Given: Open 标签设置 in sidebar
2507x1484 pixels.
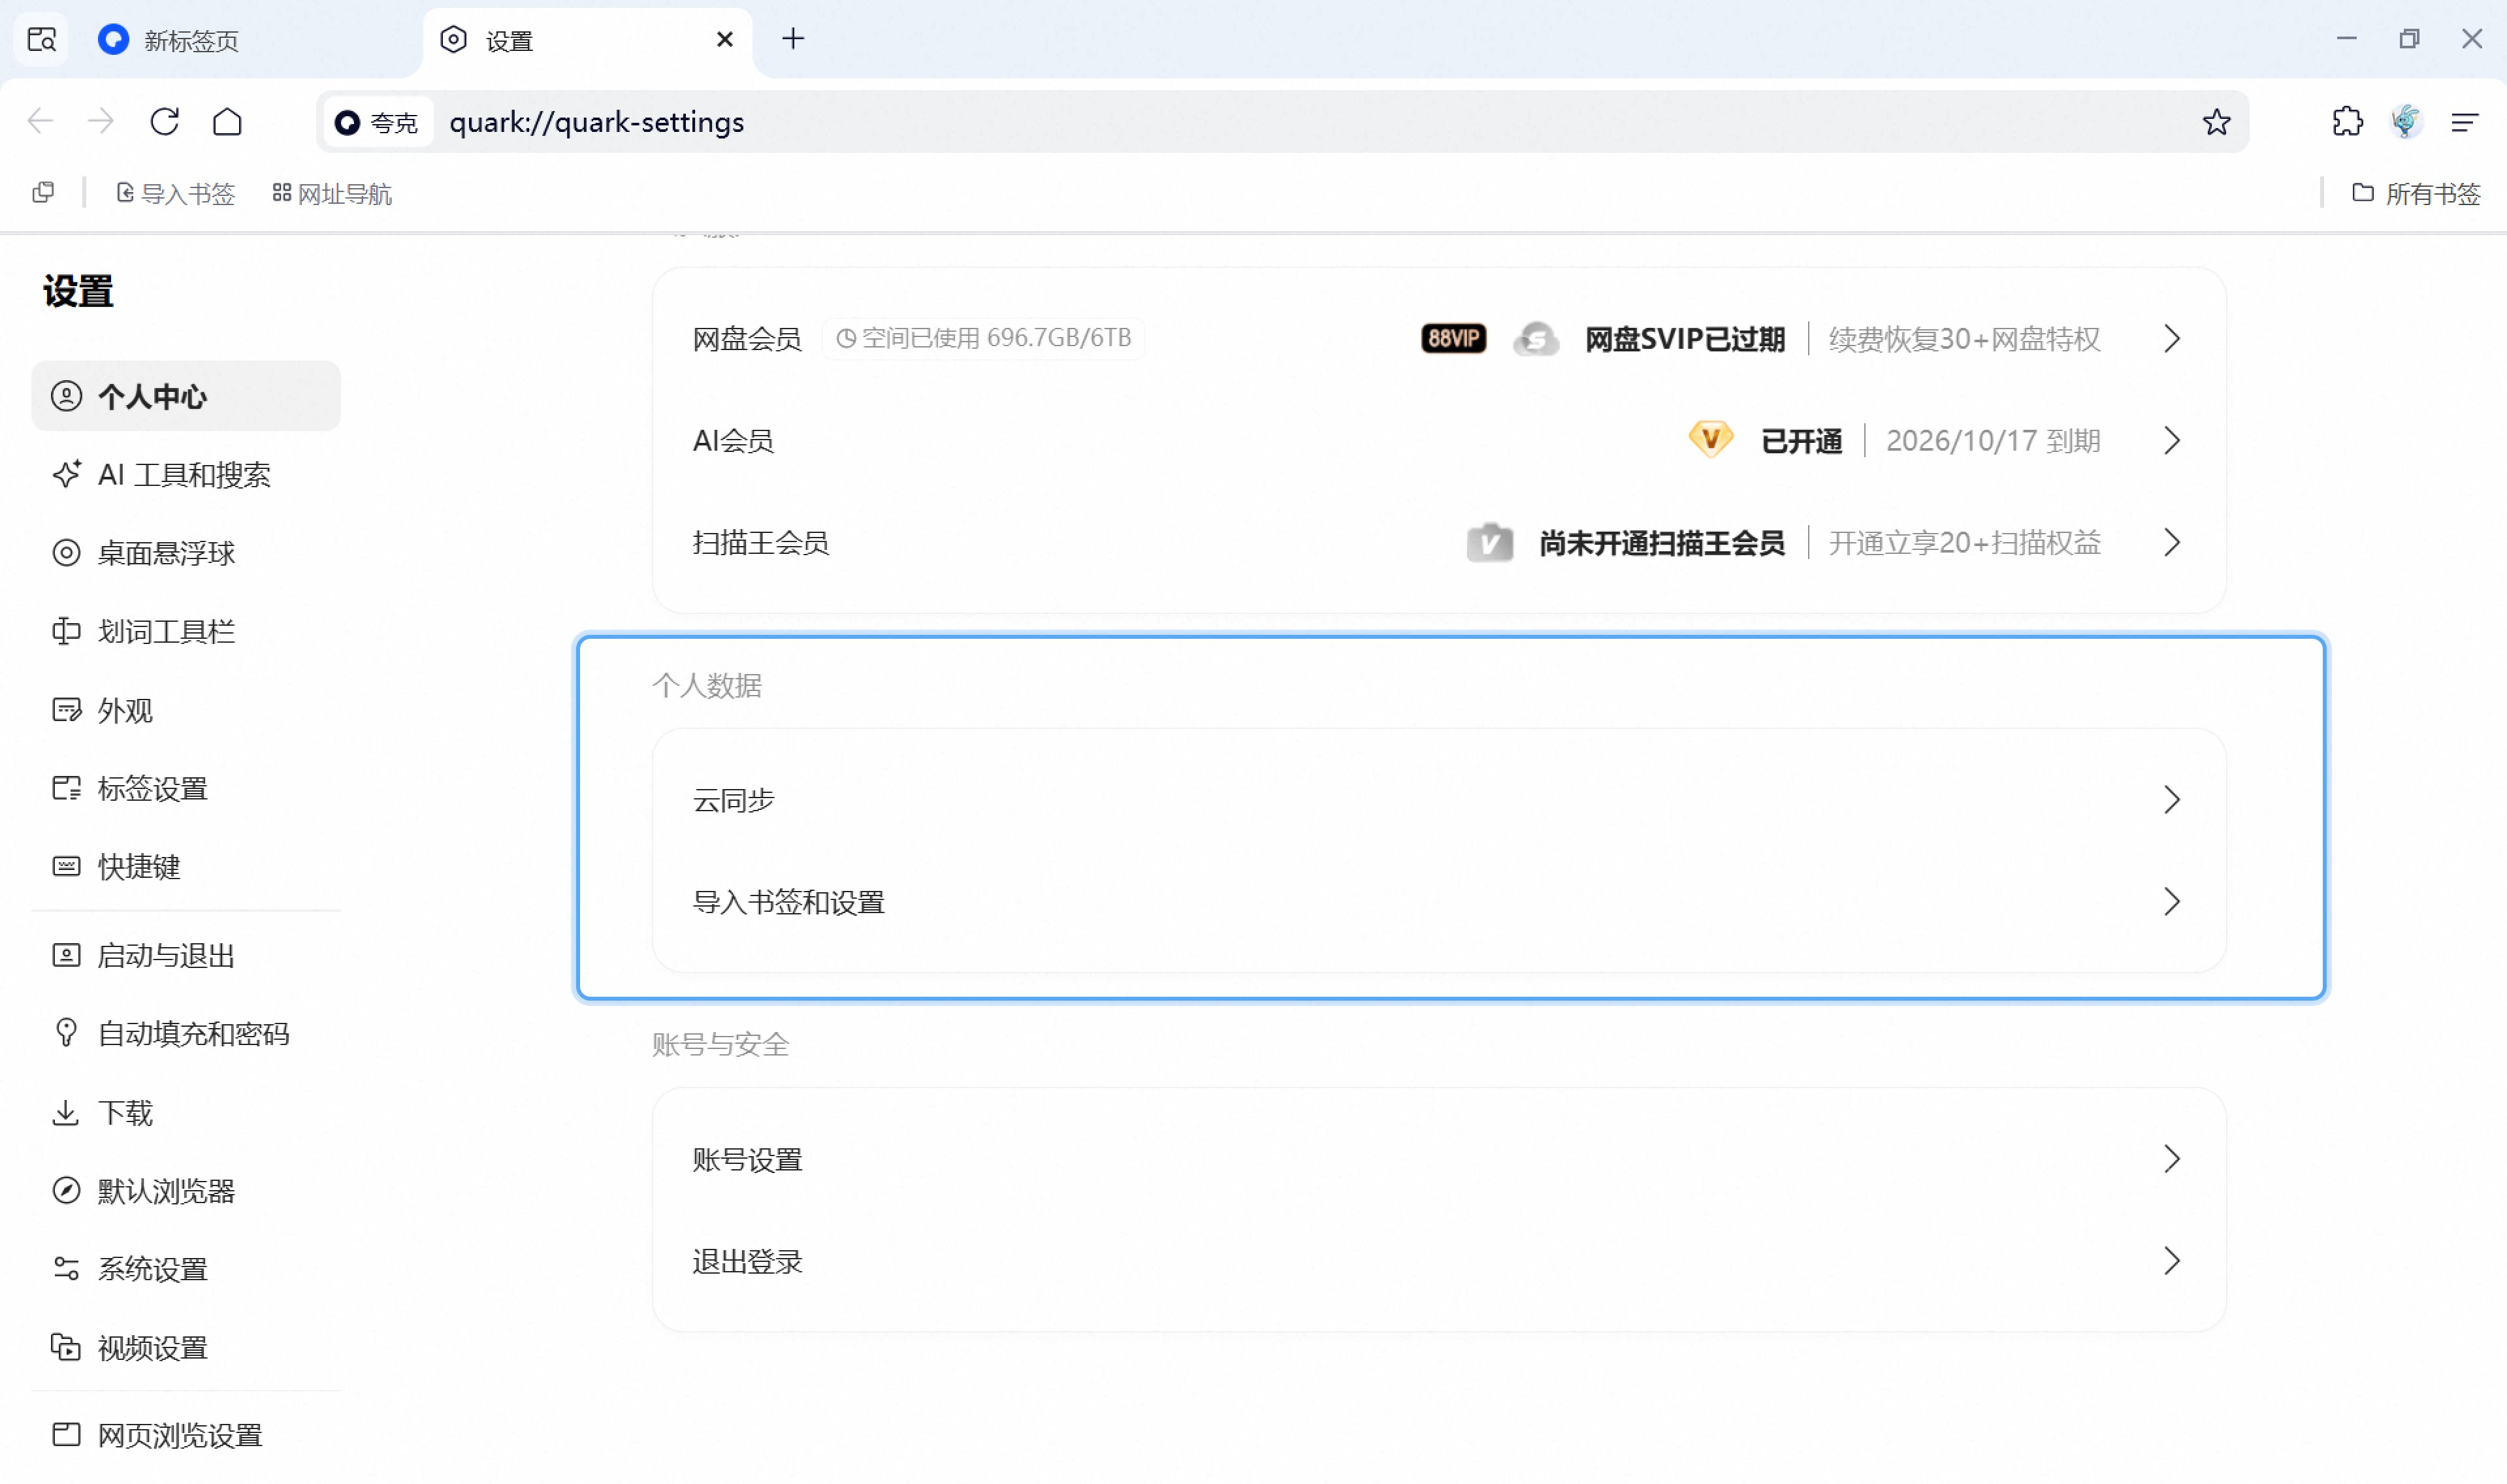Looking at the screenshot, I should pyautogui.click(x=186, y=788).
